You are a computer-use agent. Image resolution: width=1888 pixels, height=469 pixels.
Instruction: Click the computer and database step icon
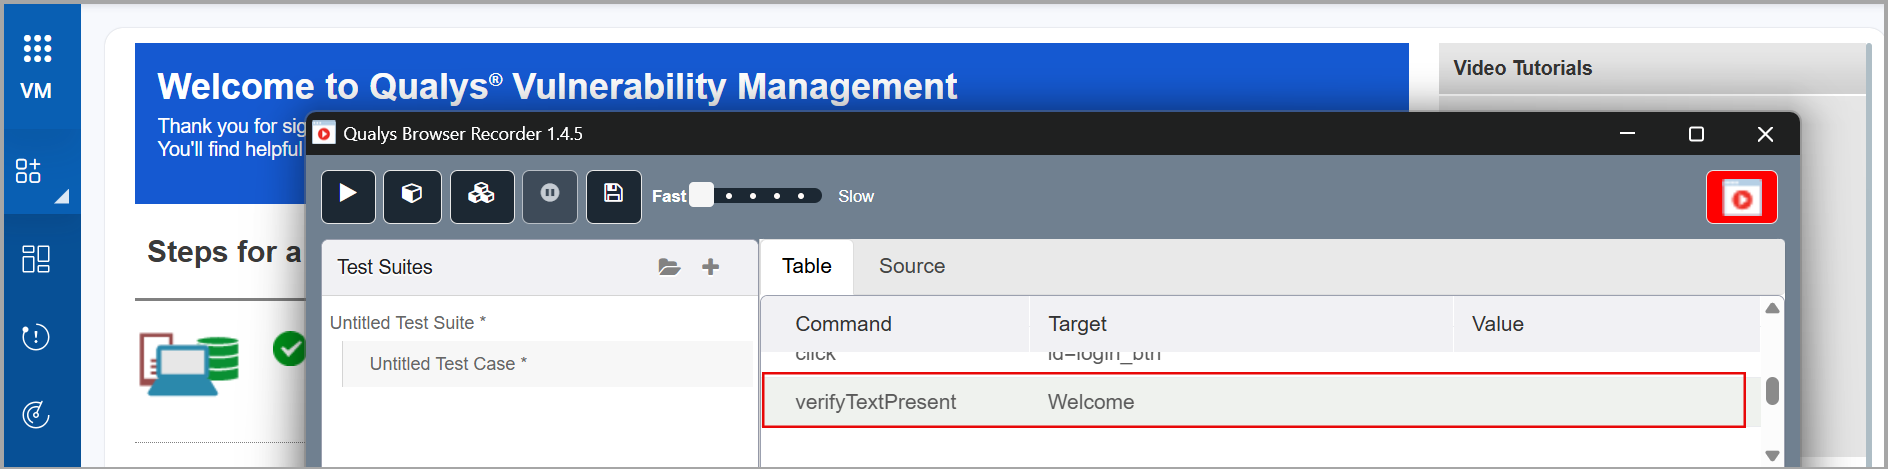click(x=189, y=364)
